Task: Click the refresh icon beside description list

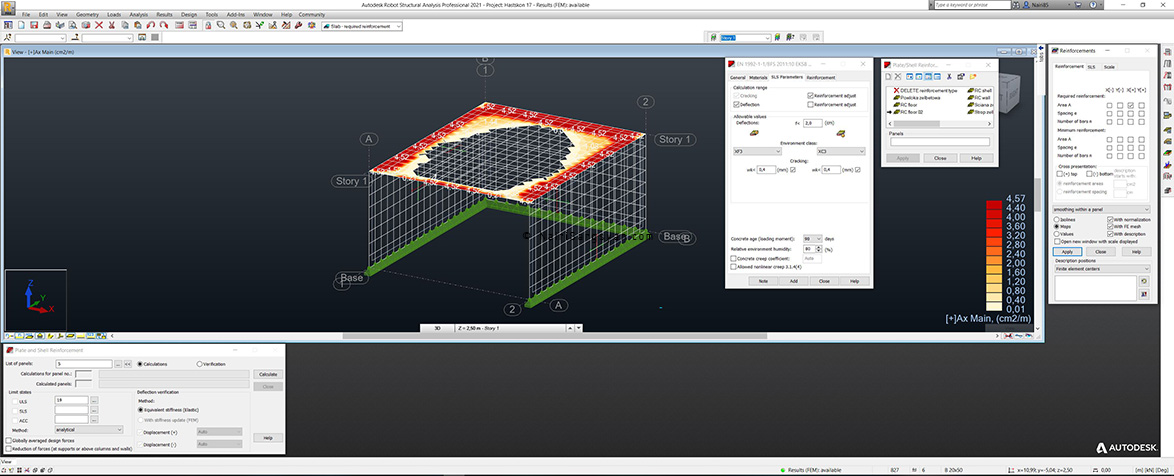Action: pos(1144,281)
